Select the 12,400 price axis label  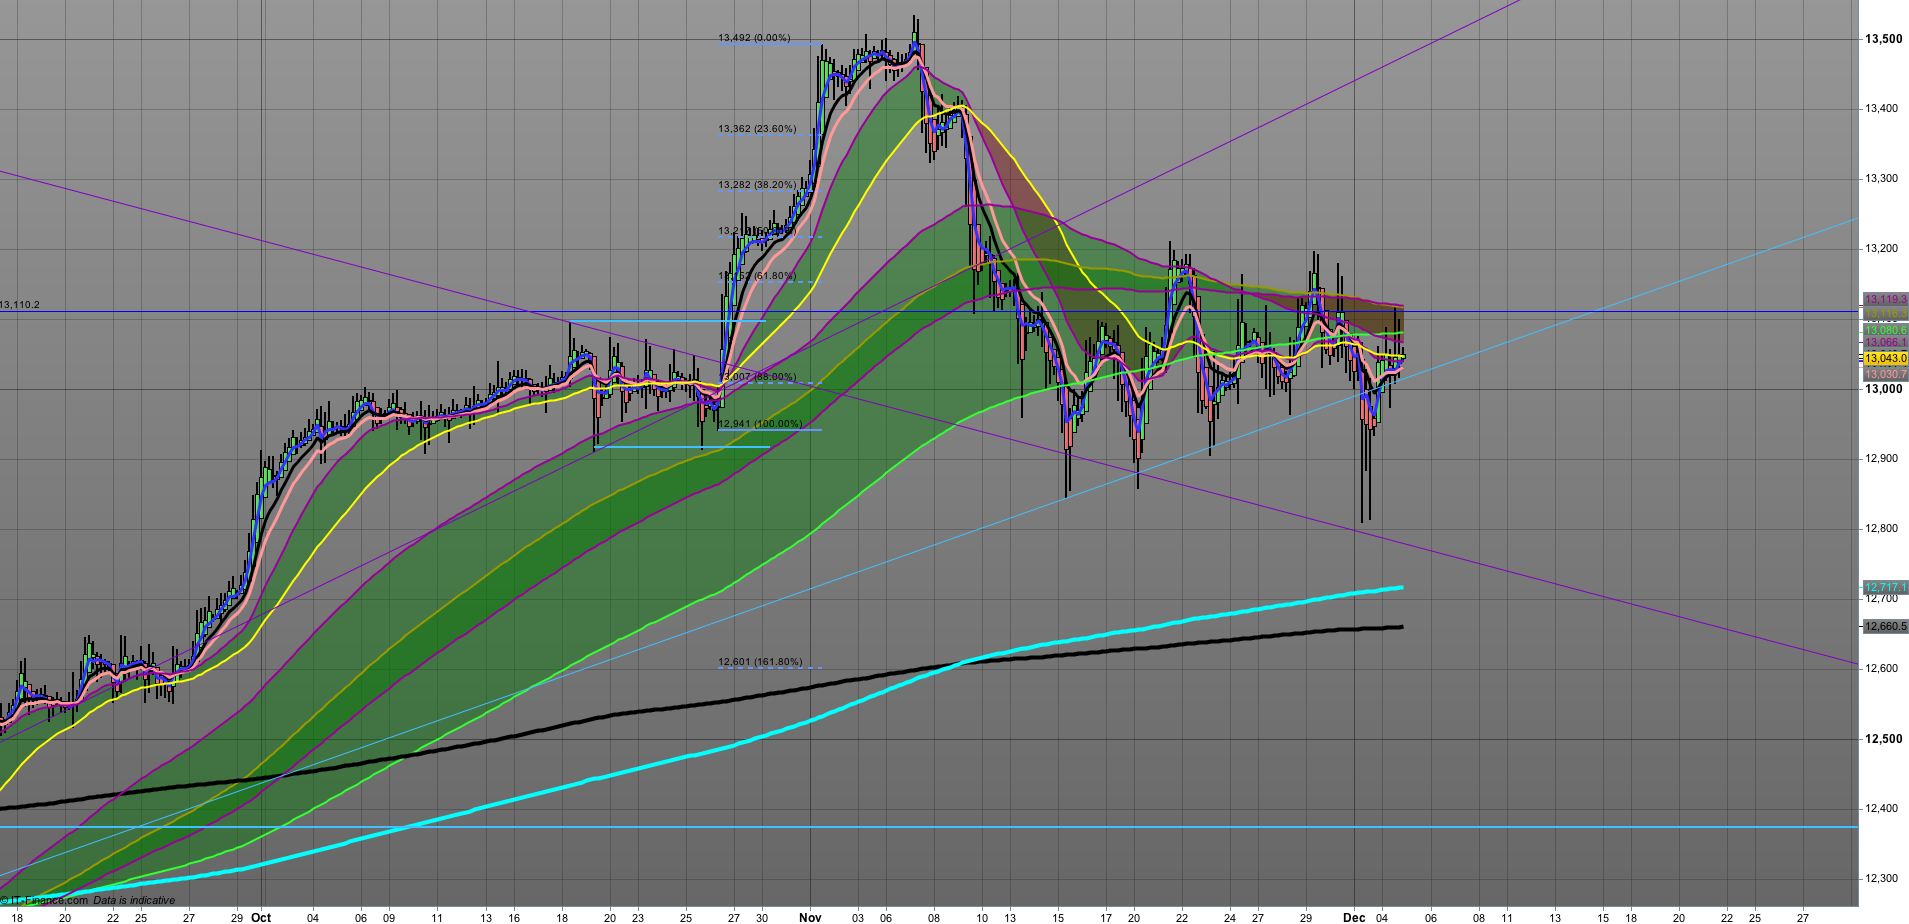pos(1882,809)
